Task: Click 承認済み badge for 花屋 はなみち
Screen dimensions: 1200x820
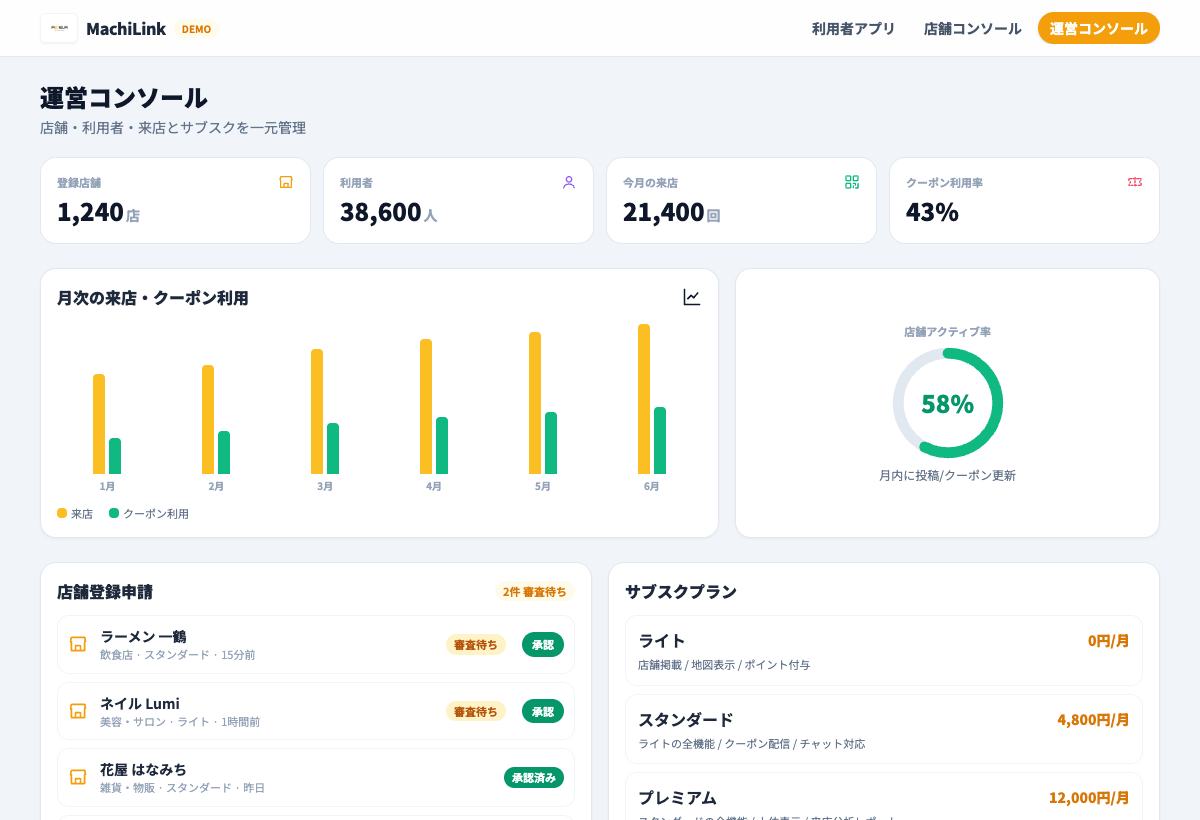Action: pos(534,777)
